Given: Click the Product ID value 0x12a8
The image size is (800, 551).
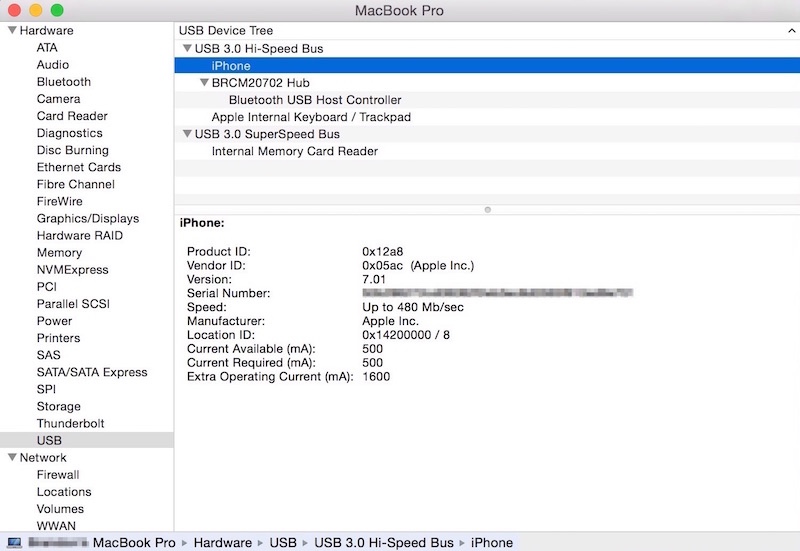Looking at the screenshot, I should point(383,252).
